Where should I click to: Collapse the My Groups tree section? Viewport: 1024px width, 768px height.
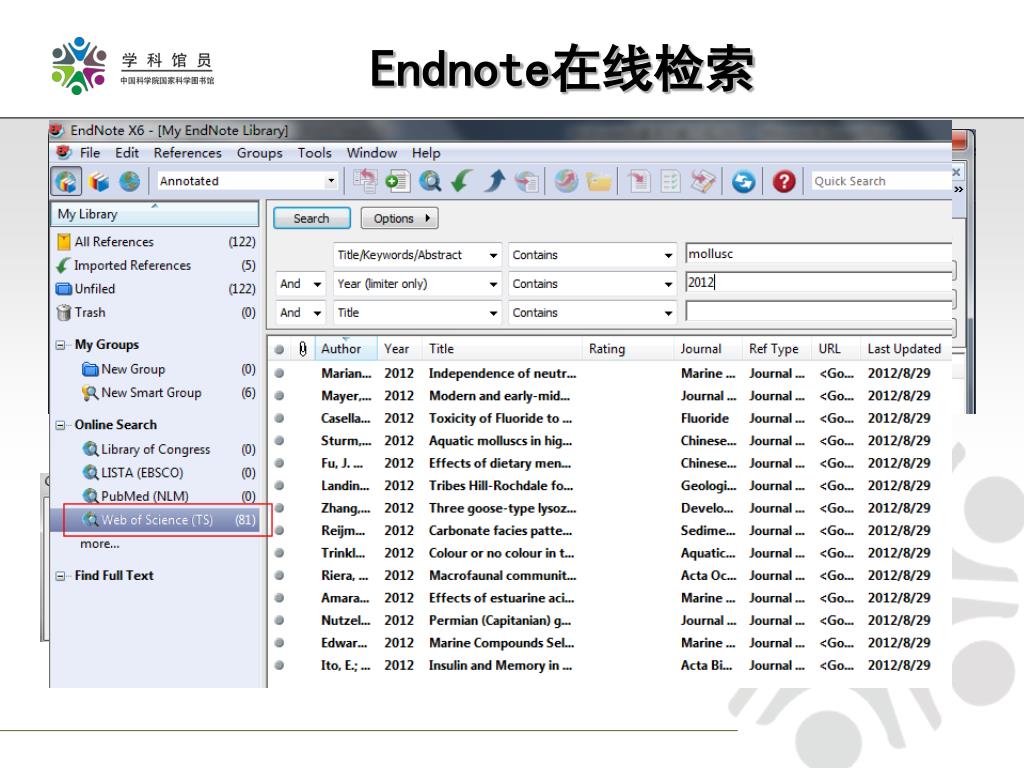[61, 345]
